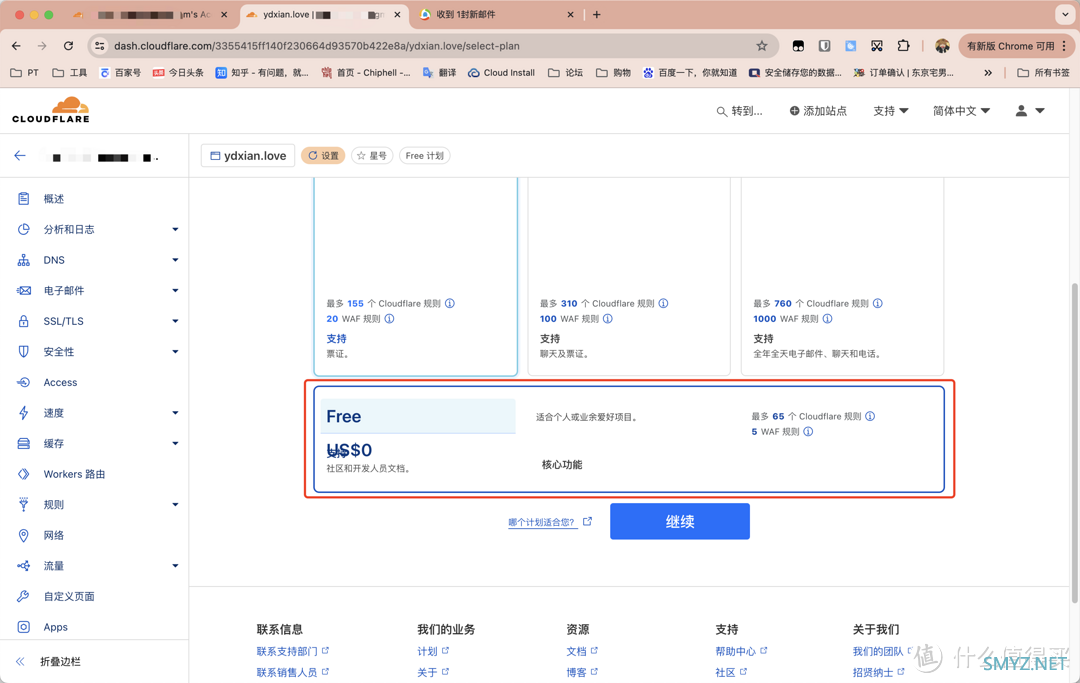Open the Cloud Install bookmark
Viewport: 1080px width, 683px height.
pyautogui.click(x=501, y=72)
